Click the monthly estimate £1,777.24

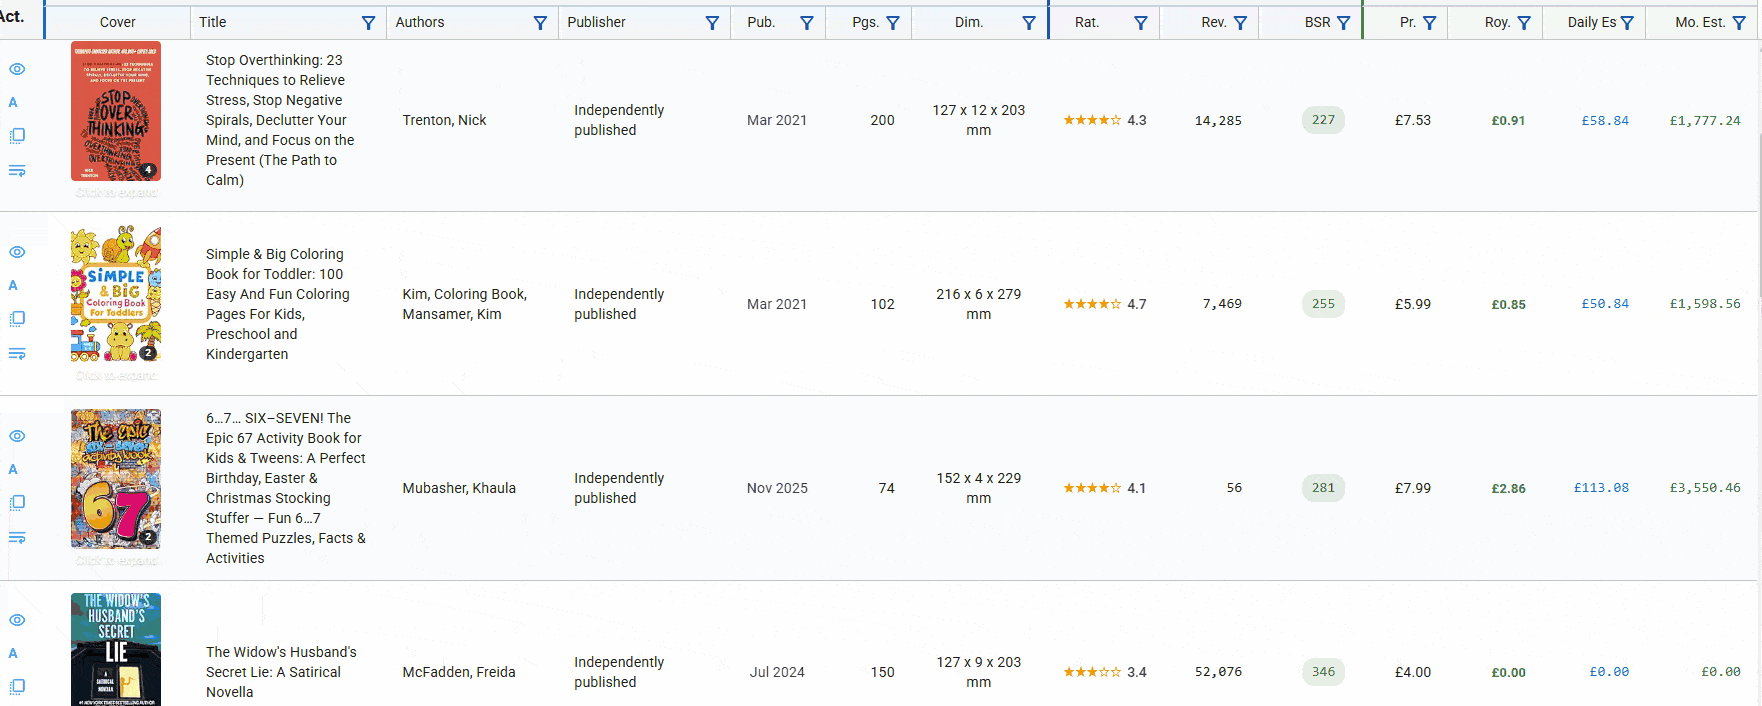pos(1705,120)
